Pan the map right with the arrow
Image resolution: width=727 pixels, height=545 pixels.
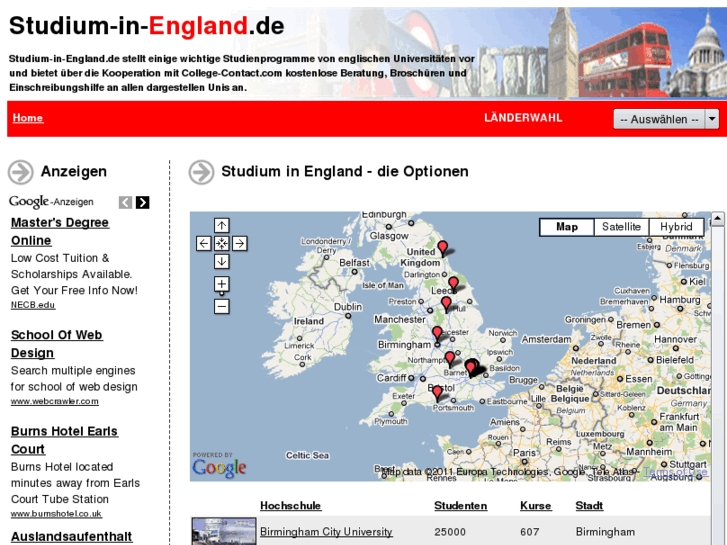[x=239, y=244]
